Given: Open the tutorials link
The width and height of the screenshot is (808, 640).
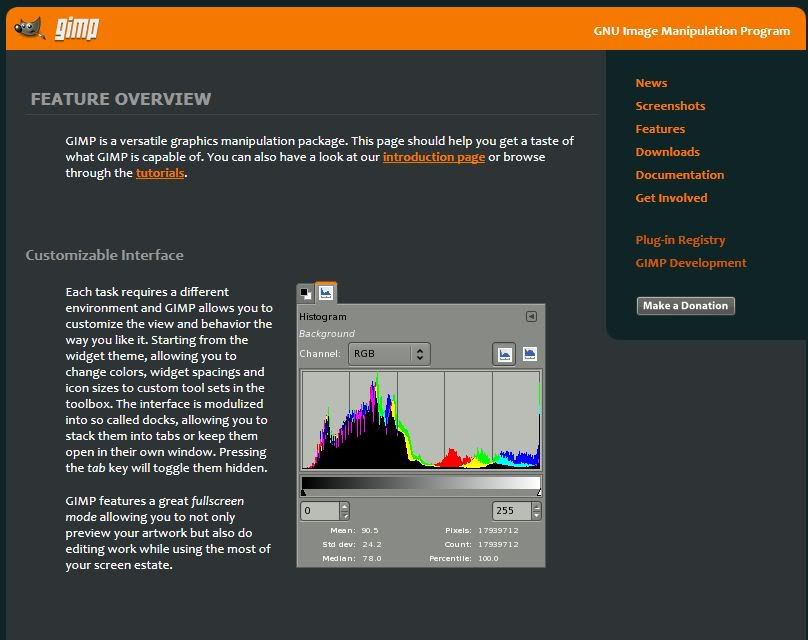Looking at the screenshot, I should click(x=160, y=173).
